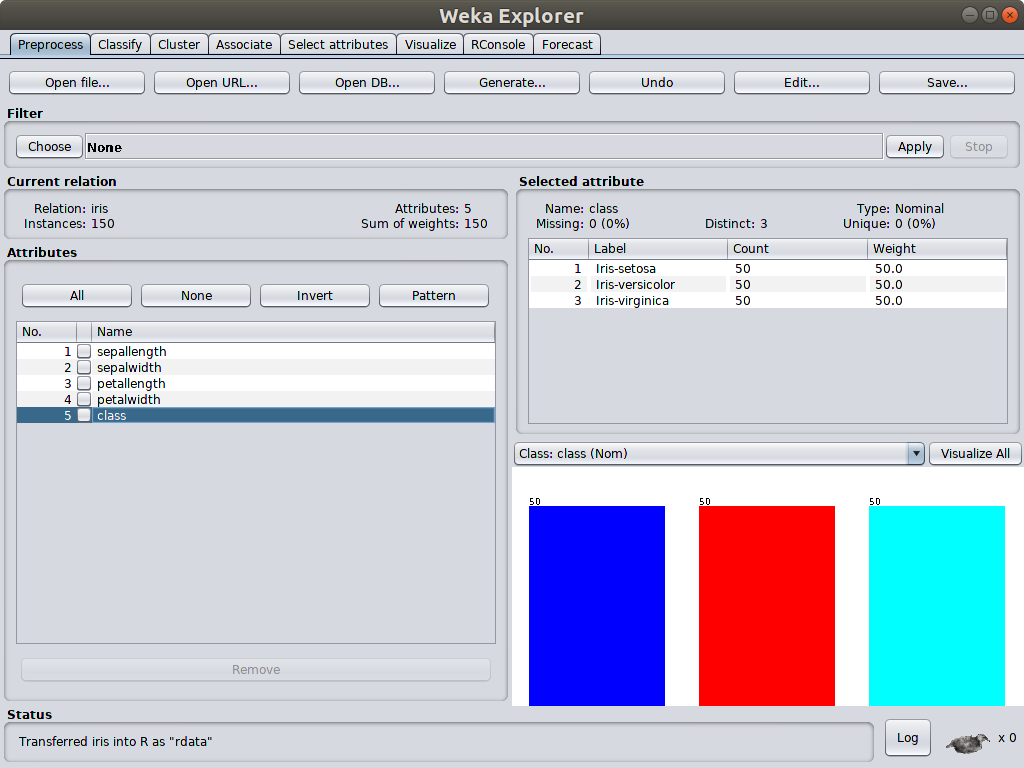Select the Iris-setosa label row
The height and width of the screenshot is (768, 1024).
click(x=768, y=268)
